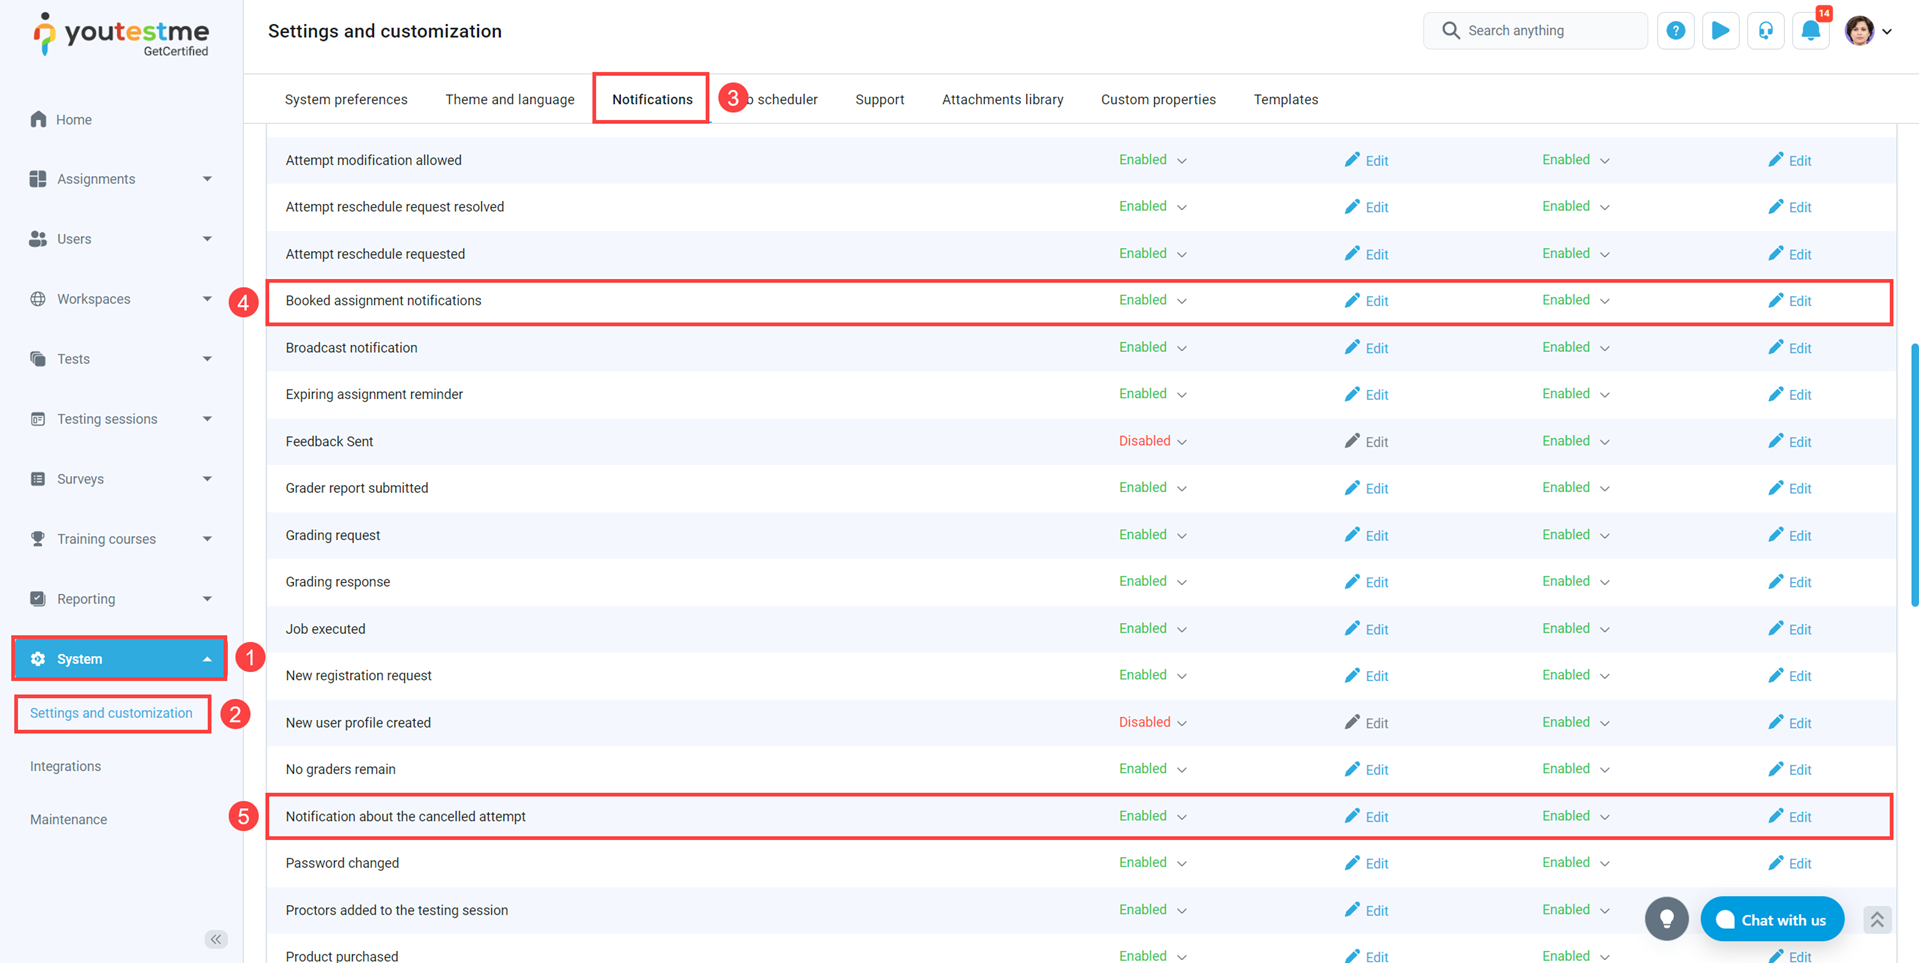The image size is (1919, 963).
Task: Click the lightbulb suggestion icon
Action: click(1666, 919)
